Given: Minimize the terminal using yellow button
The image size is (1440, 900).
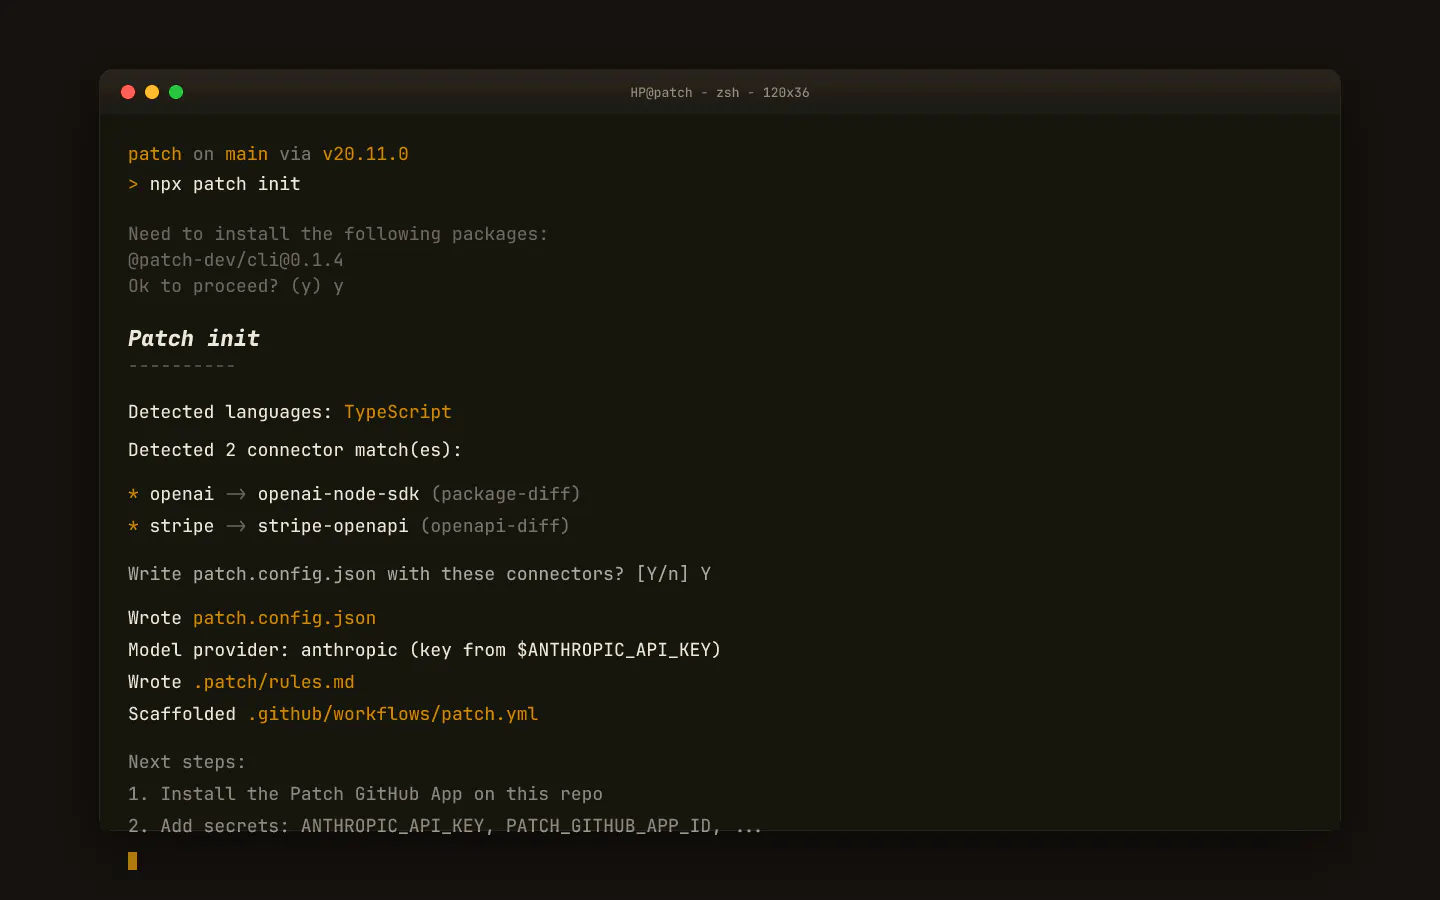Looking at the screenshot, I should pyautogui.click(x=152, y=92).
